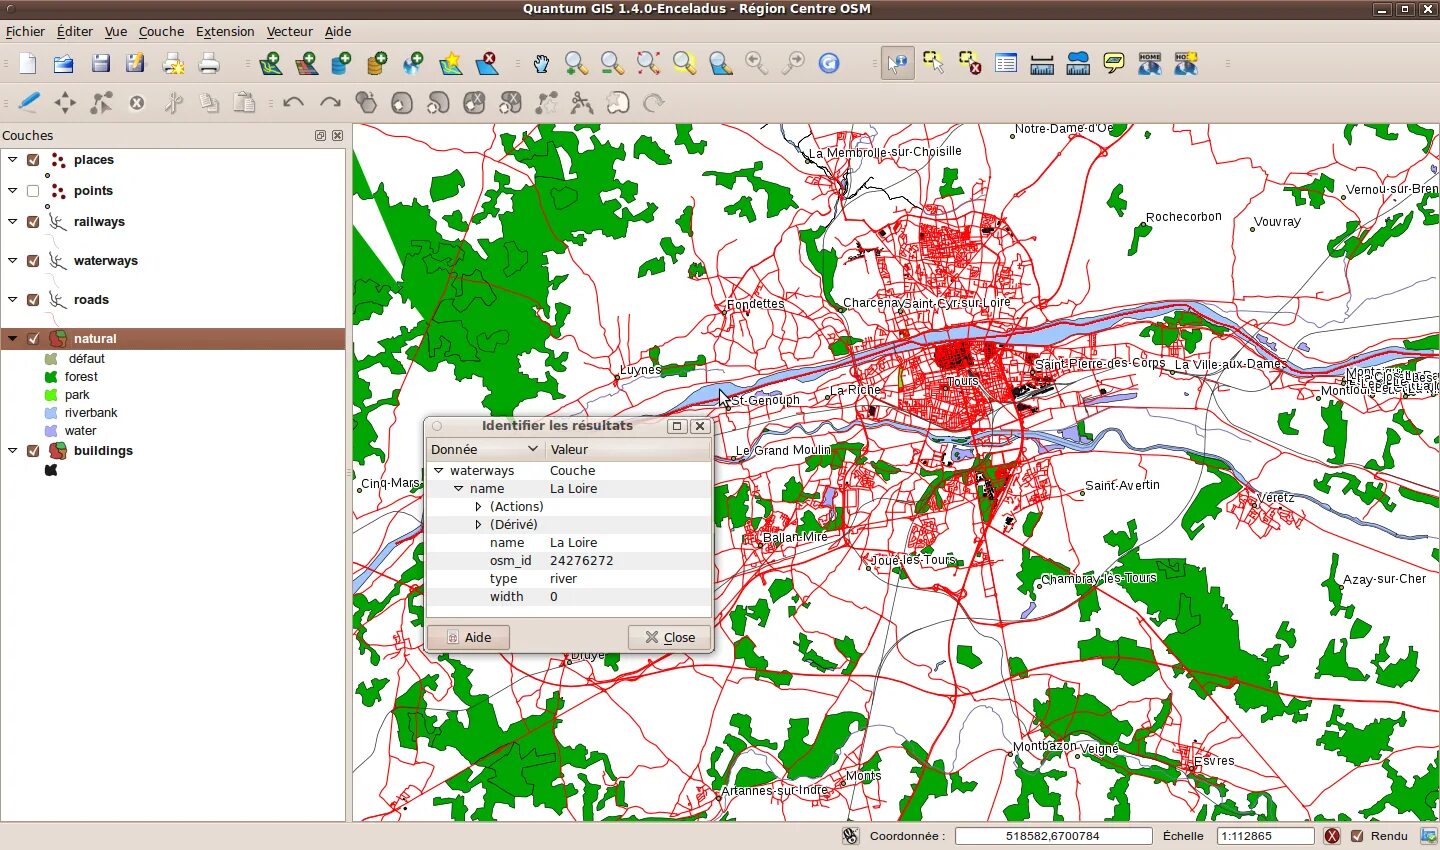Click the undo arrow
Screen dimensions: 1440x850
(x=293, y=102)
